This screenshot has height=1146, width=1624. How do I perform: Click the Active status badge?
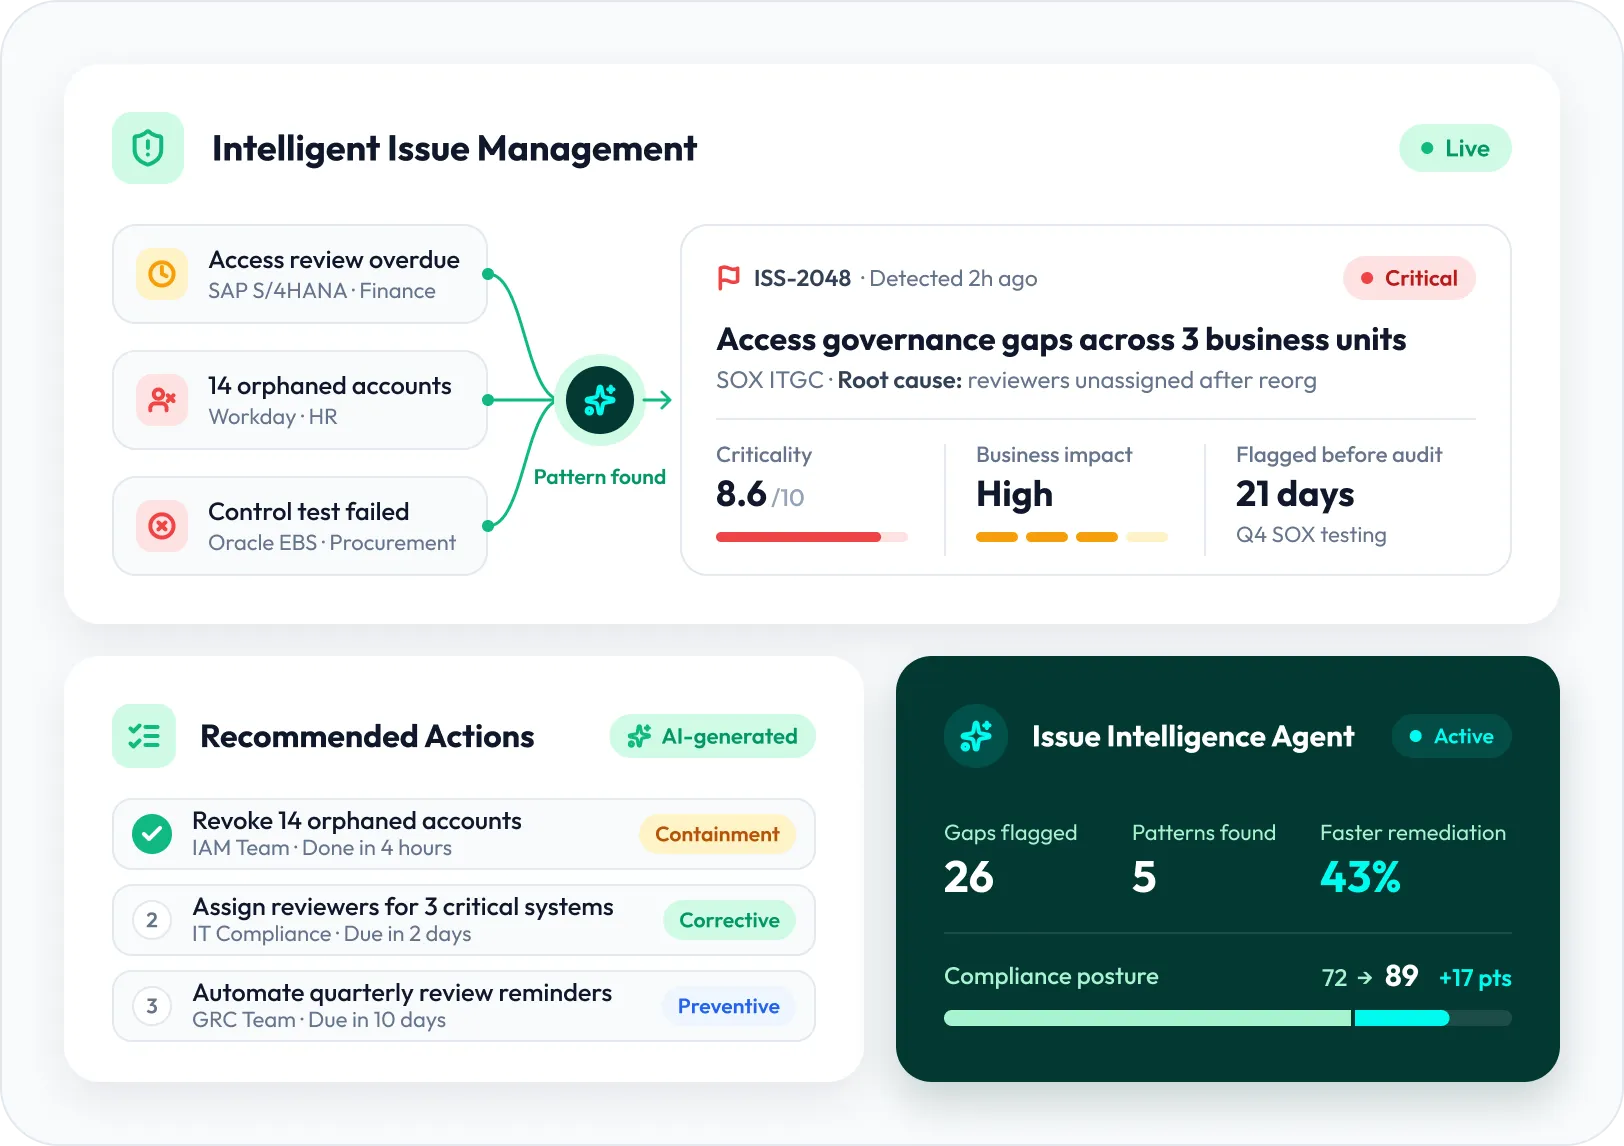coord(1451,736)
